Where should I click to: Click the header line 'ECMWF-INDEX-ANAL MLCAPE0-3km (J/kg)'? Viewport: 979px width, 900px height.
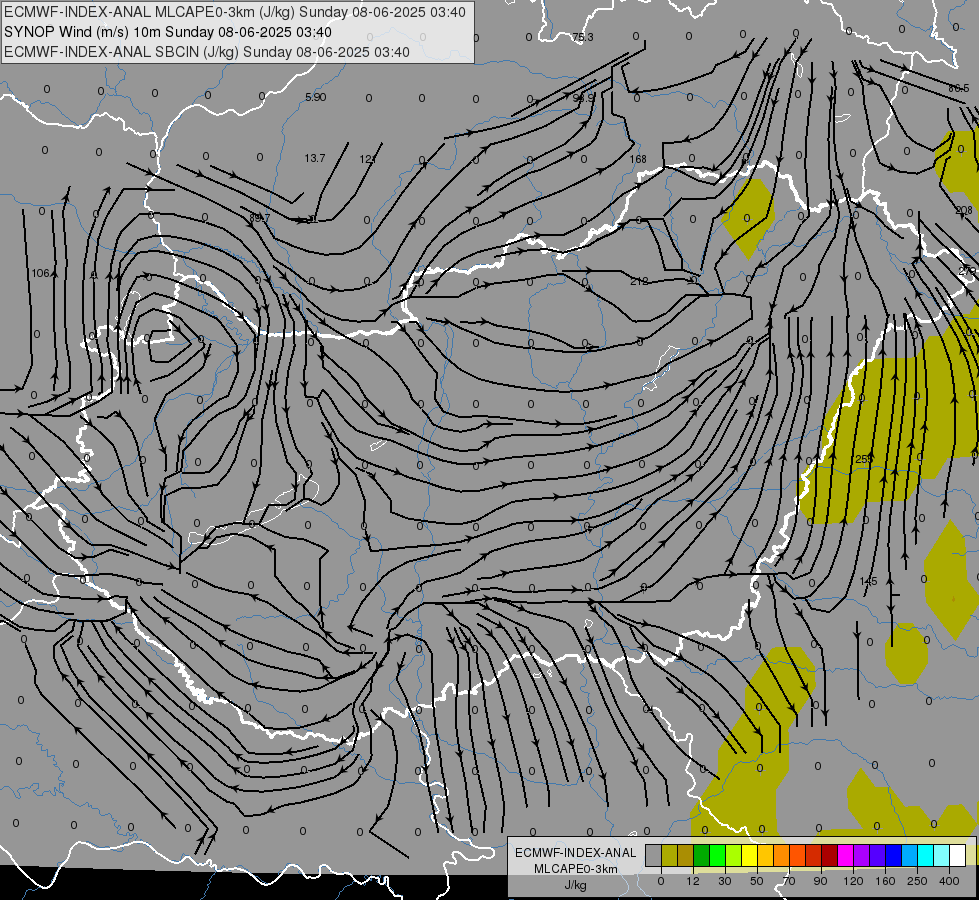coord(151,12)
